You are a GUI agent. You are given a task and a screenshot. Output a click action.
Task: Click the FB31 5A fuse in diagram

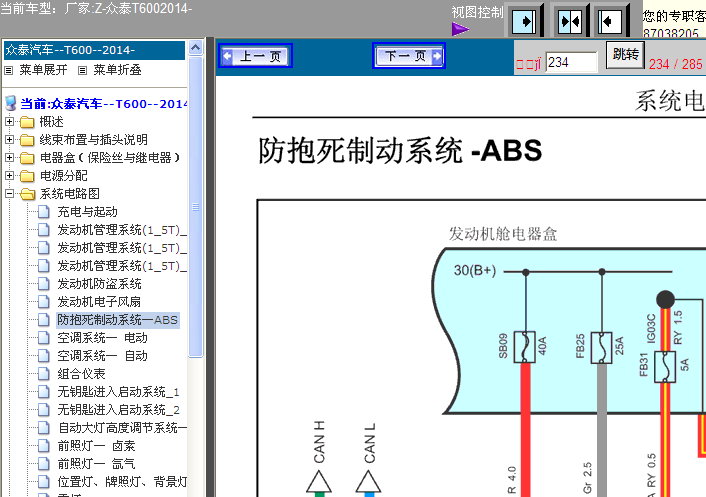[665, 366]
